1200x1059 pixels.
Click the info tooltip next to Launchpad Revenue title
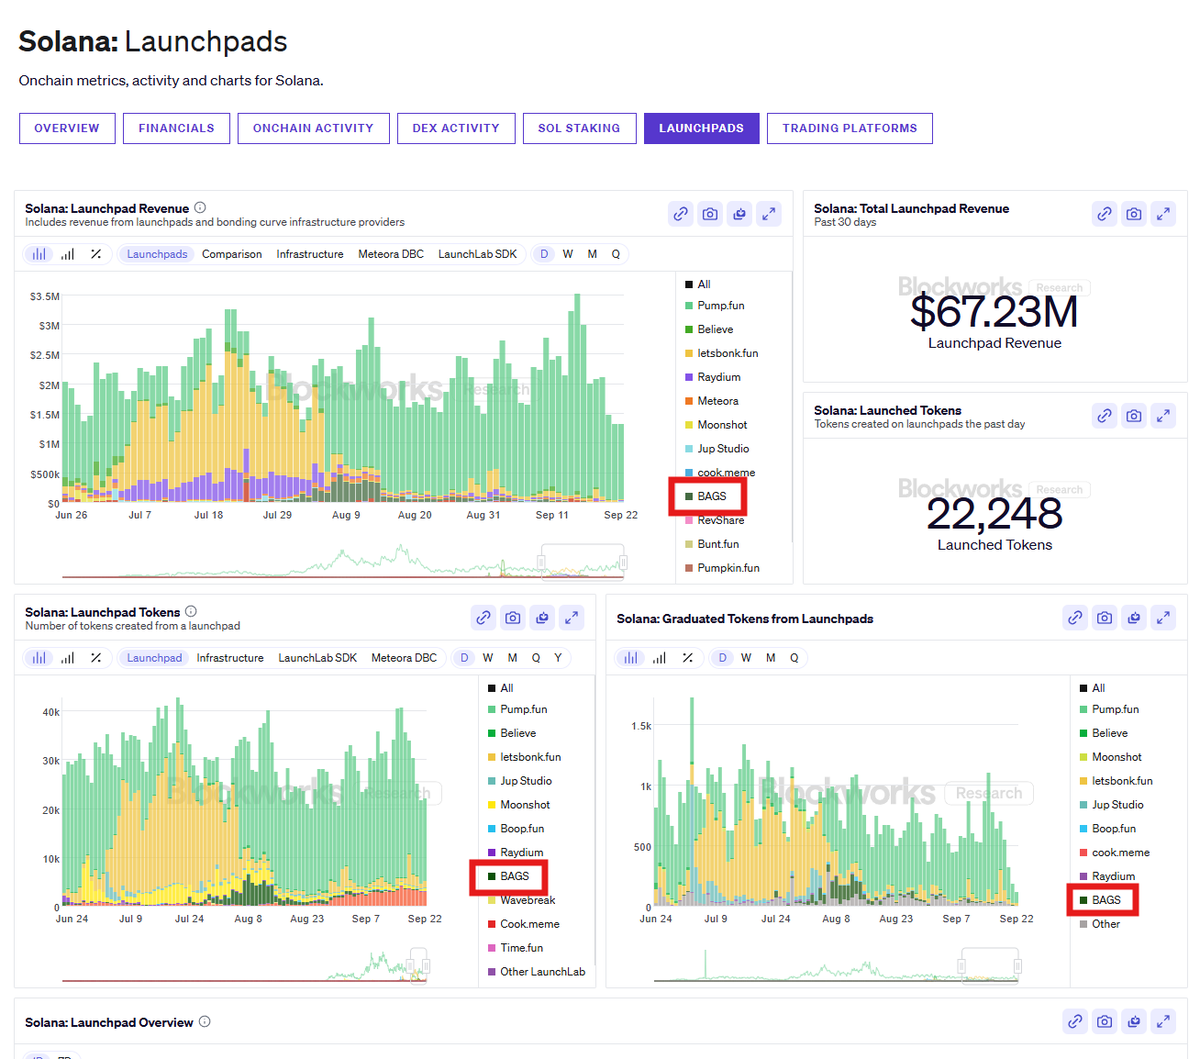[199, 206]
